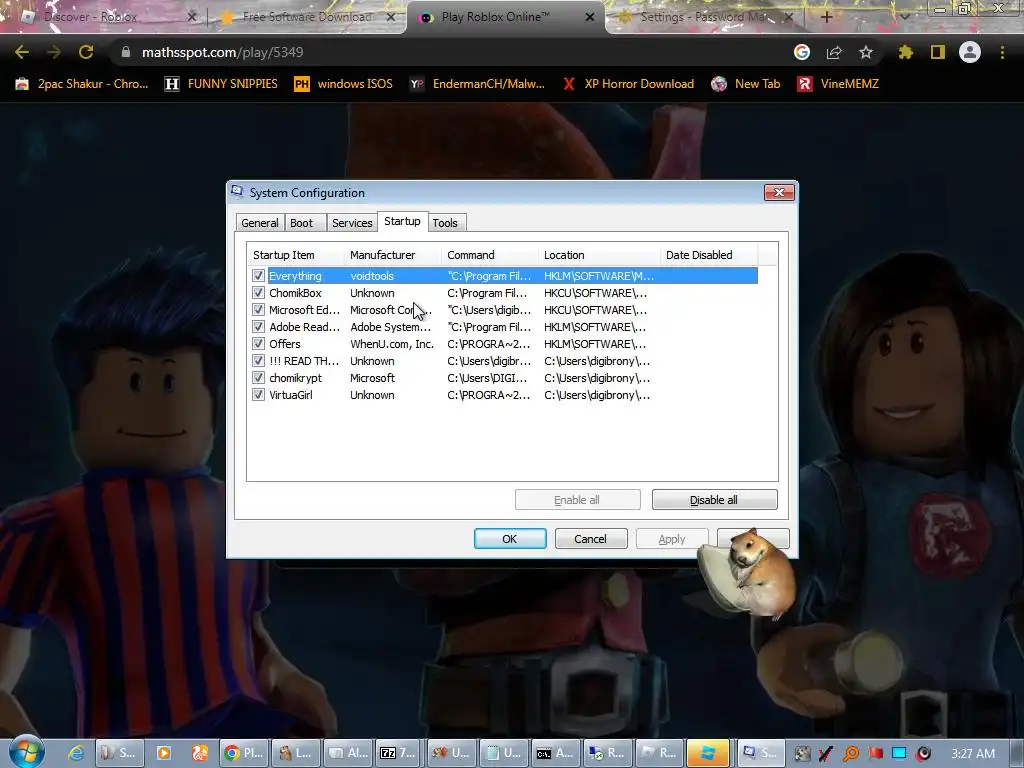1024x768 pixels.
Task: Select the voidtools manufacturer cell
Action: [x=372, y=276]
